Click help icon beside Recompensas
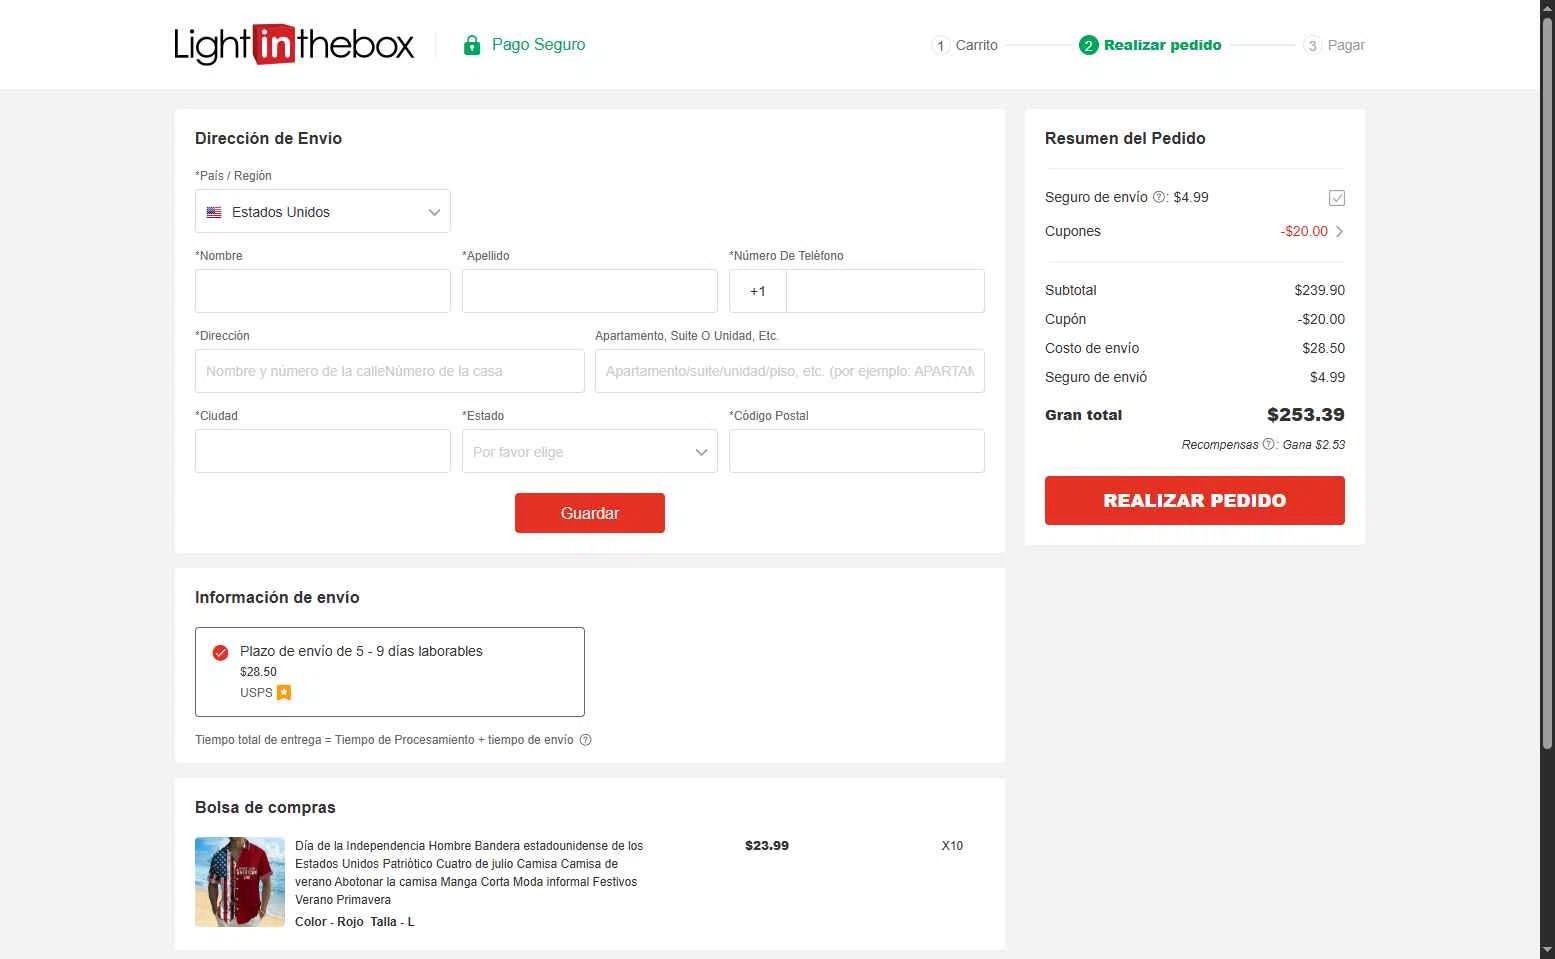The height and width of the screenshot is (959, 1555). (x=1268, y=444)
